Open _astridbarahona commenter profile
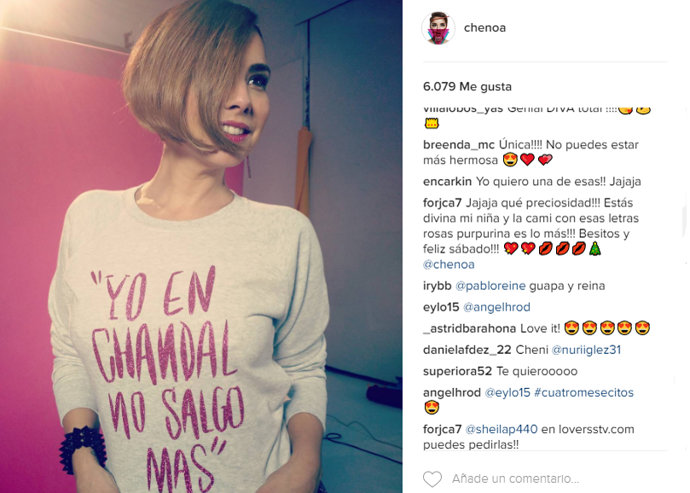 [x=470, y=328]
